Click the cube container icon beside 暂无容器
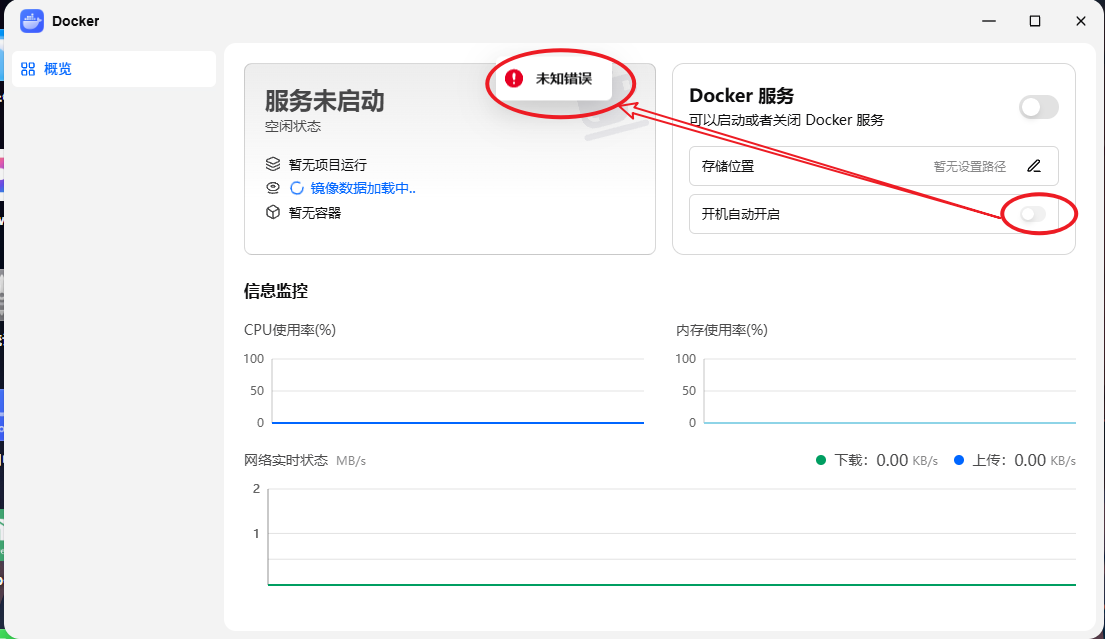Viewport: 1105px width, 639px height. tap(273, 212)
